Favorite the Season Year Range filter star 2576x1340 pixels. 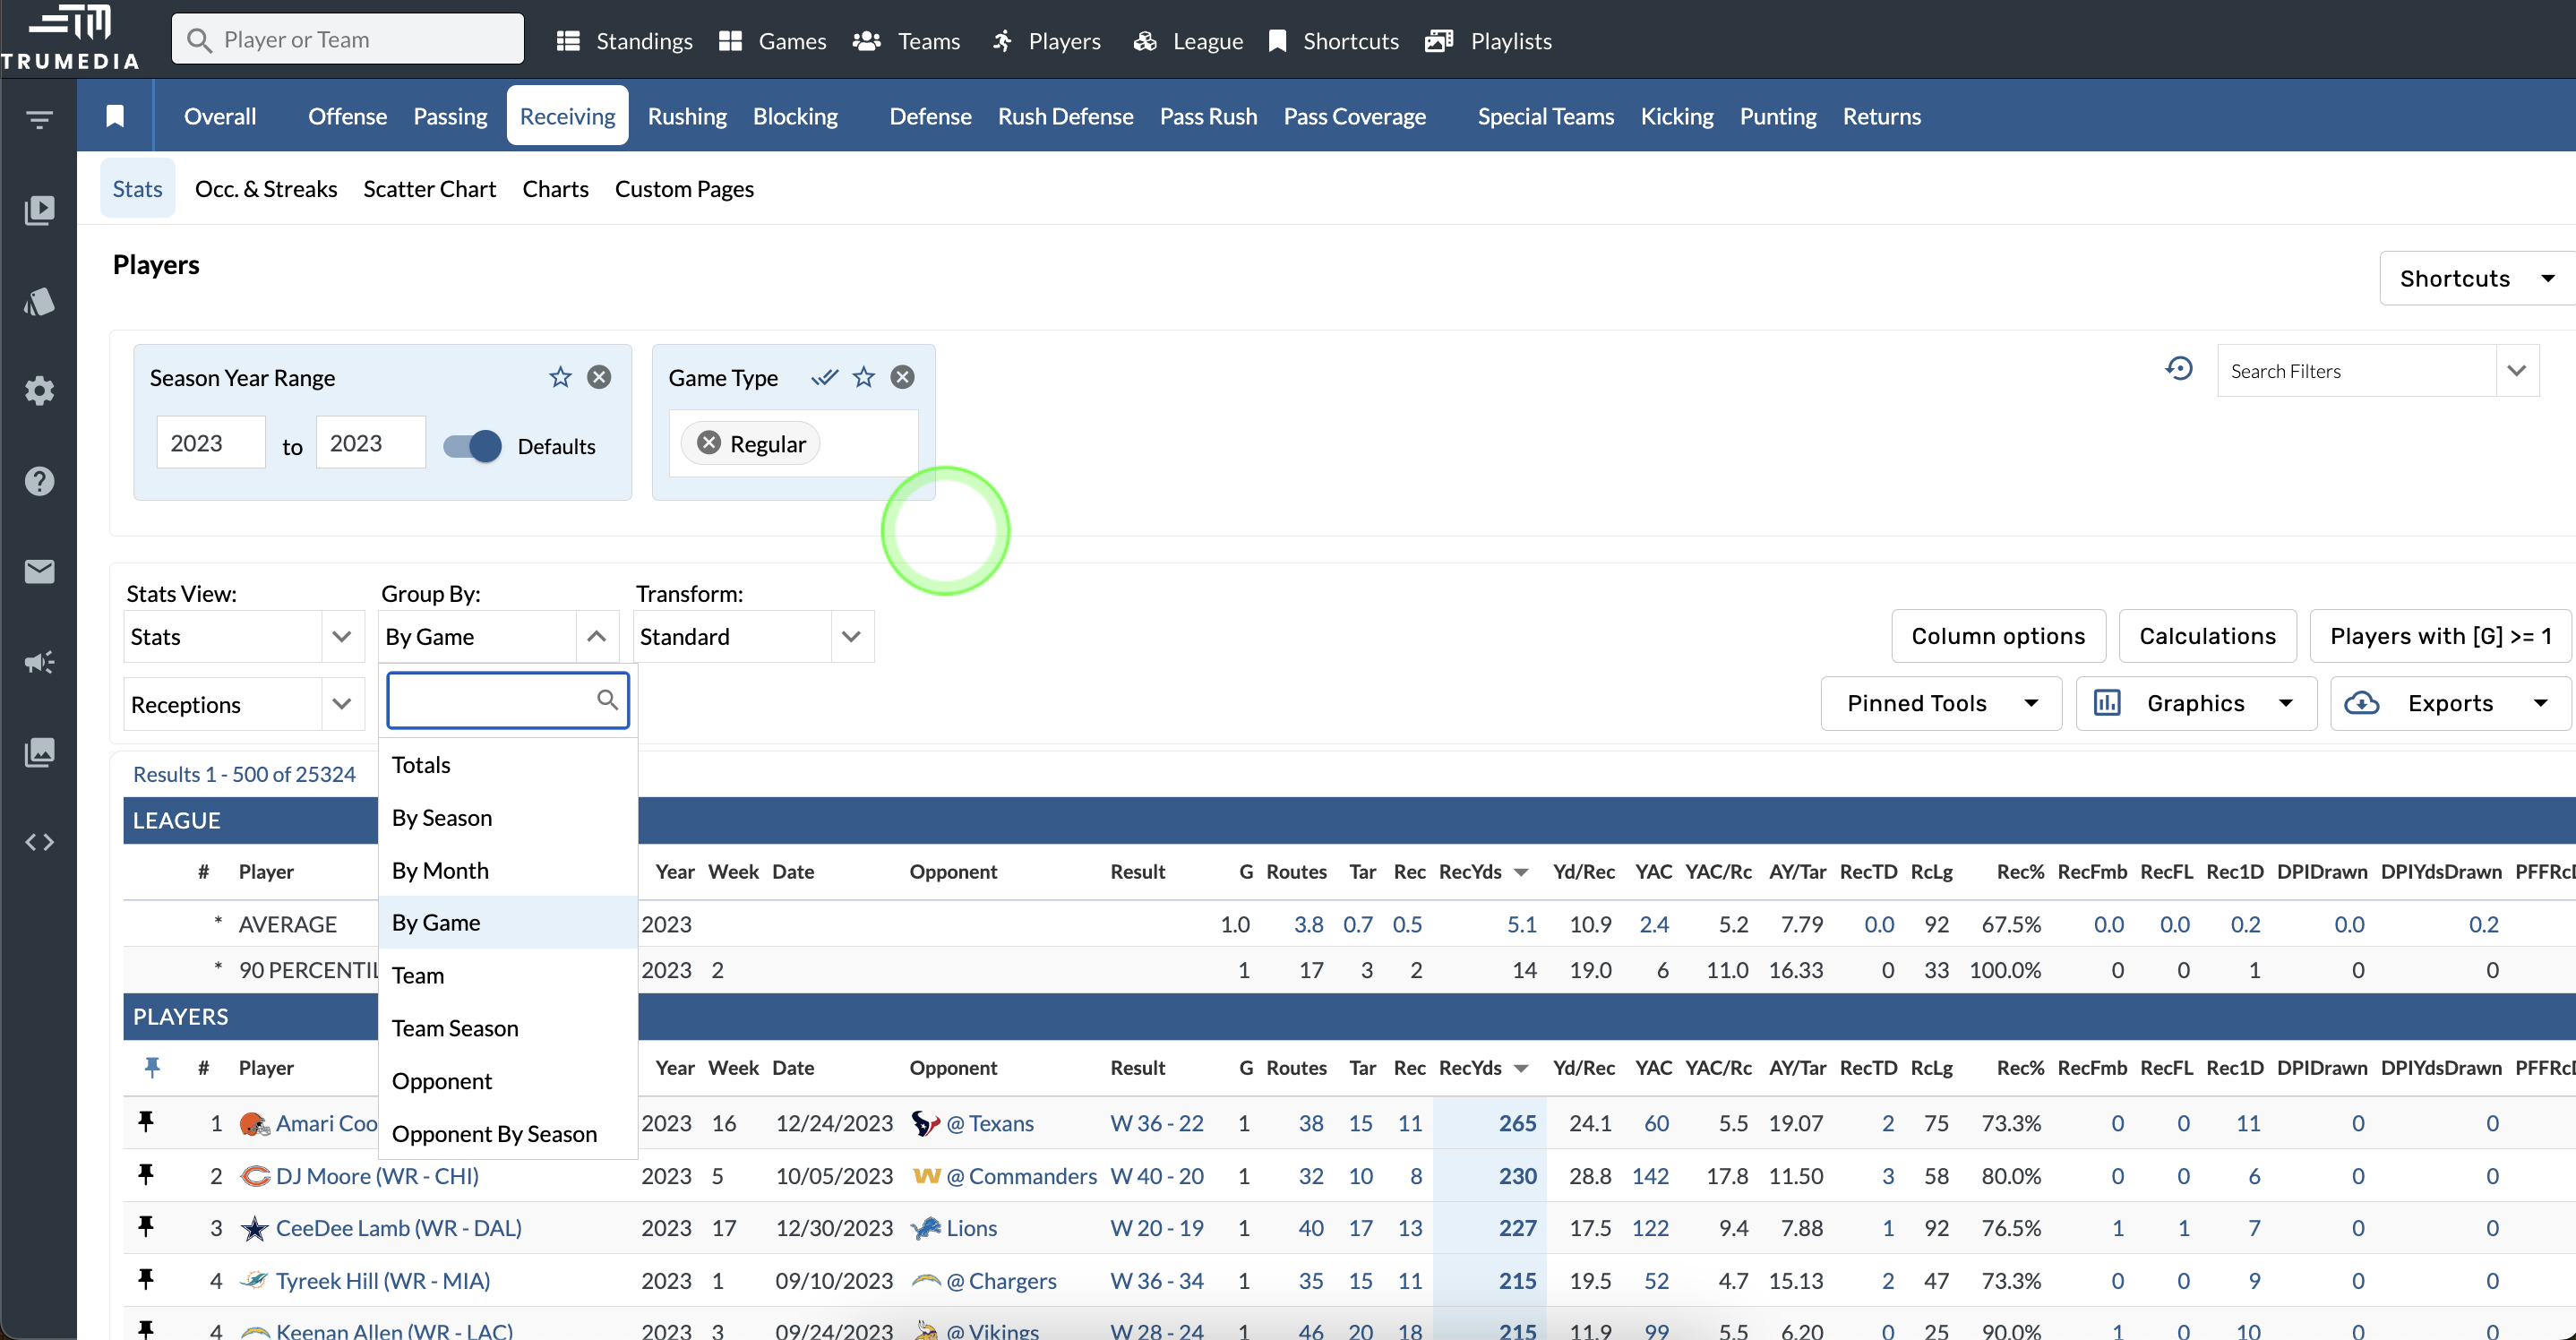click(x=560, y=377)
